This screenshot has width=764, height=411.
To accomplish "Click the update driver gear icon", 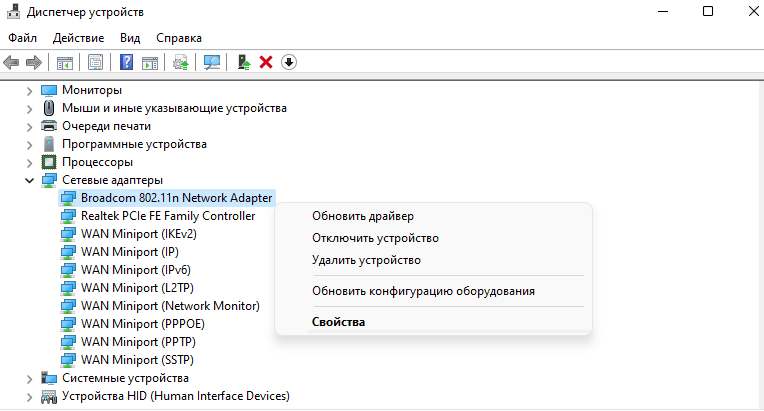I will [181, 62].
